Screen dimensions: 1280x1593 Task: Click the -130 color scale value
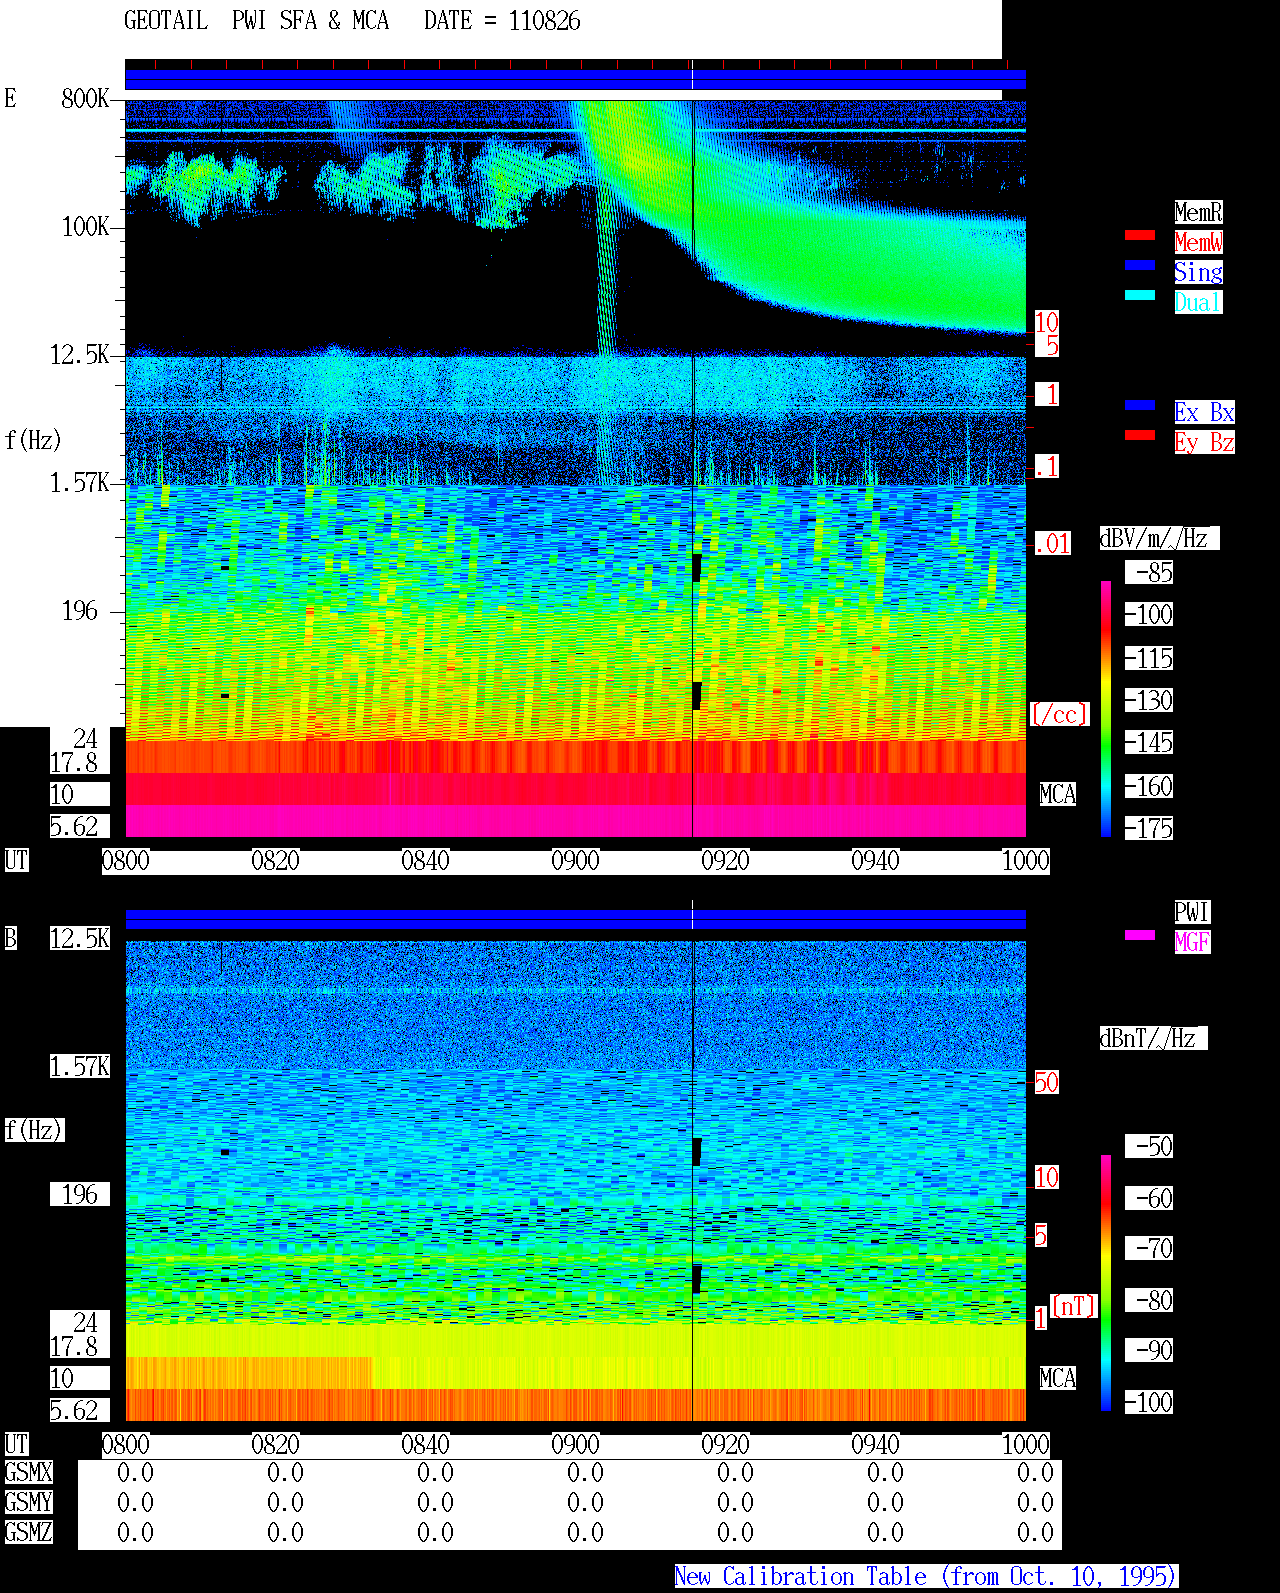click(1149, 700)
